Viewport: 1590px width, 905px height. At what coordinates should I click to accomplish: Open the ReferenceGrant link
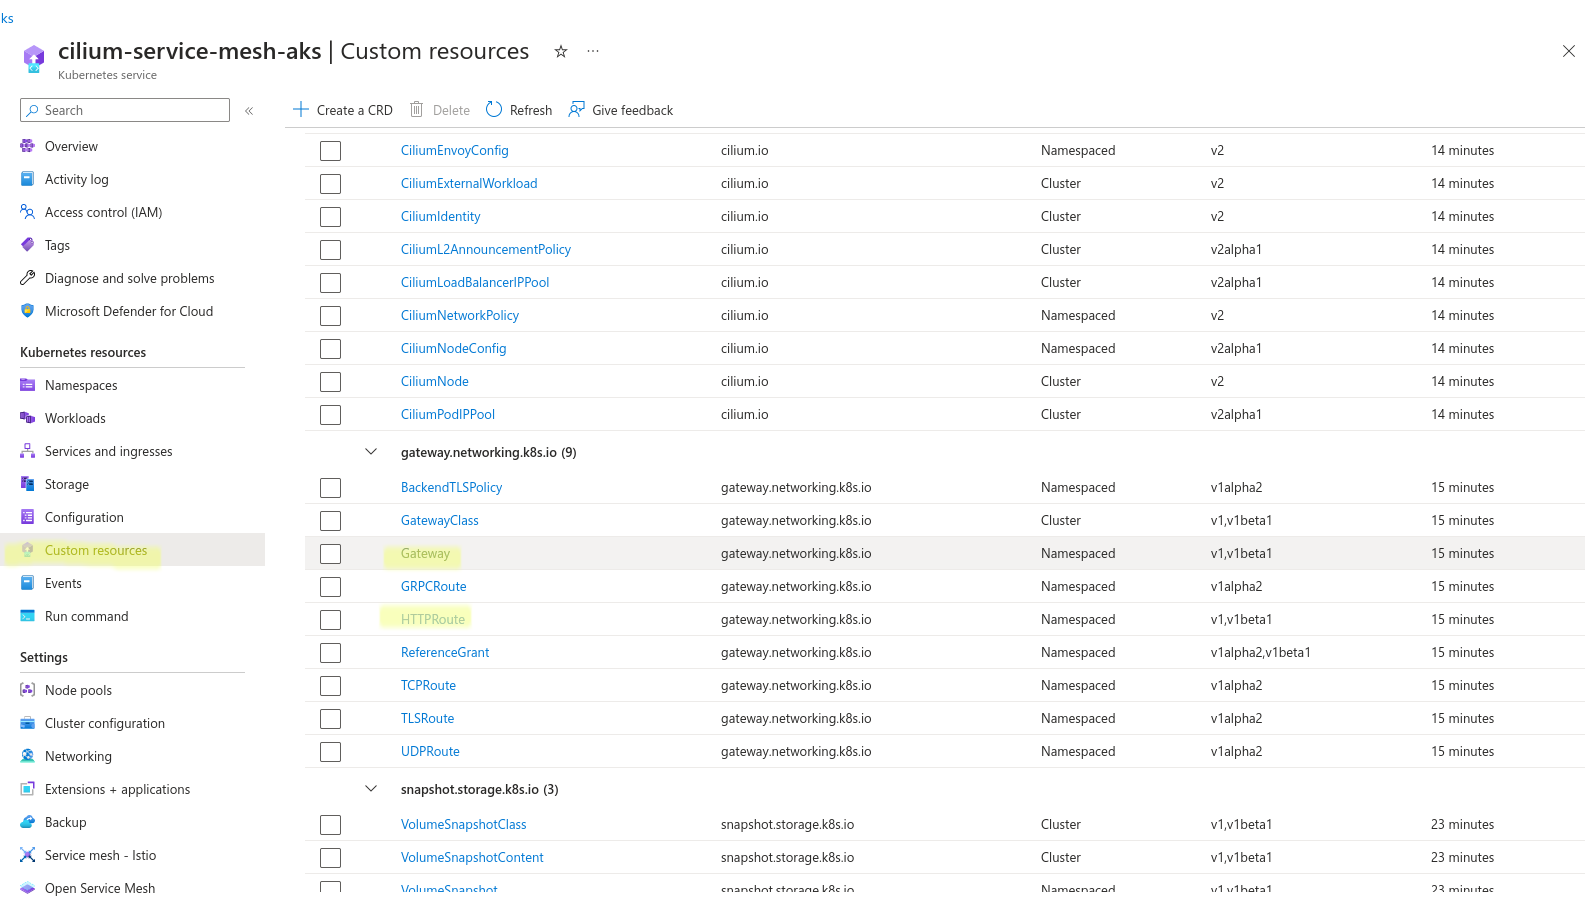click(x=445, y=652)
